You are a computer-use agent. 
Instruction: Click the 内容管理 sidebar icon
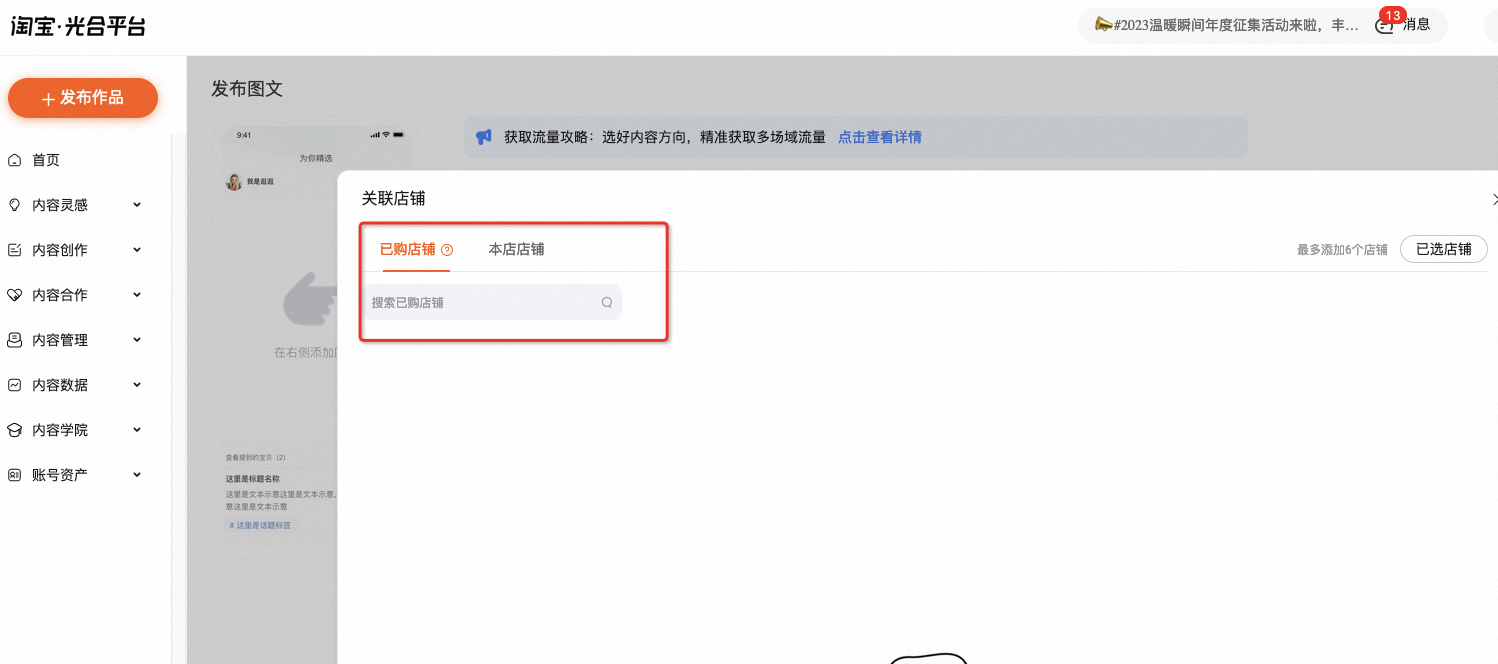[x=15, y=340]
